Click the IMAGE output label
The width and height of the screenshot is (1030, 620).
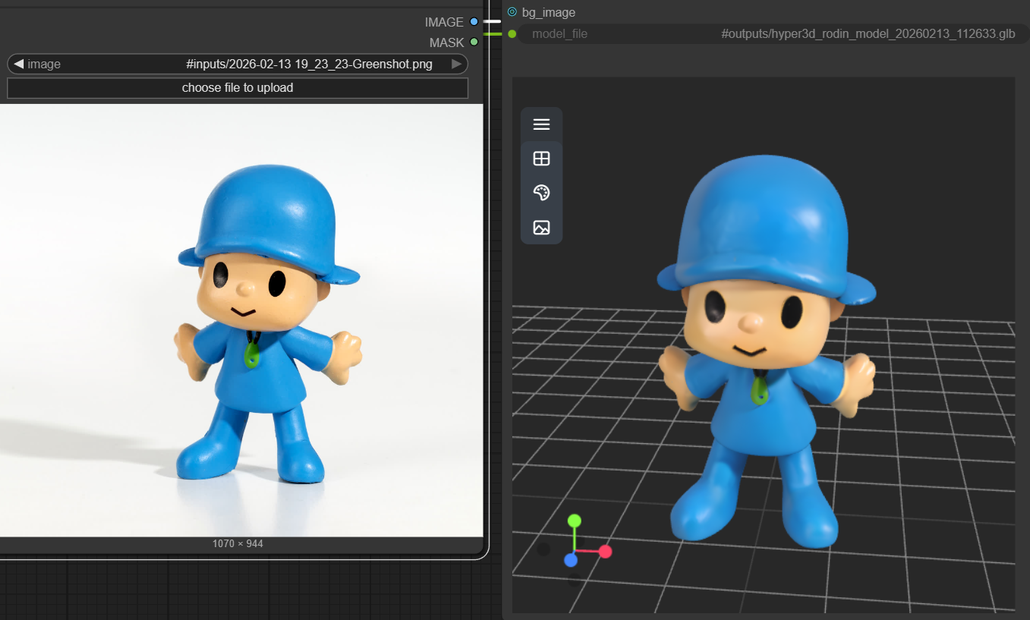pos(444,22)
